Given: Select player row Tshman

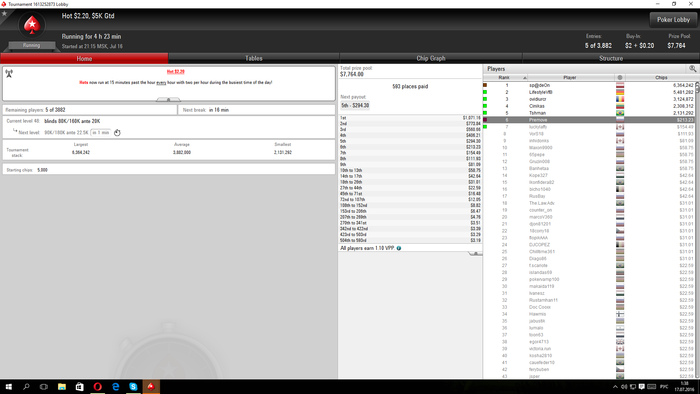Looking at the screenshot, I should coord(589,113).
